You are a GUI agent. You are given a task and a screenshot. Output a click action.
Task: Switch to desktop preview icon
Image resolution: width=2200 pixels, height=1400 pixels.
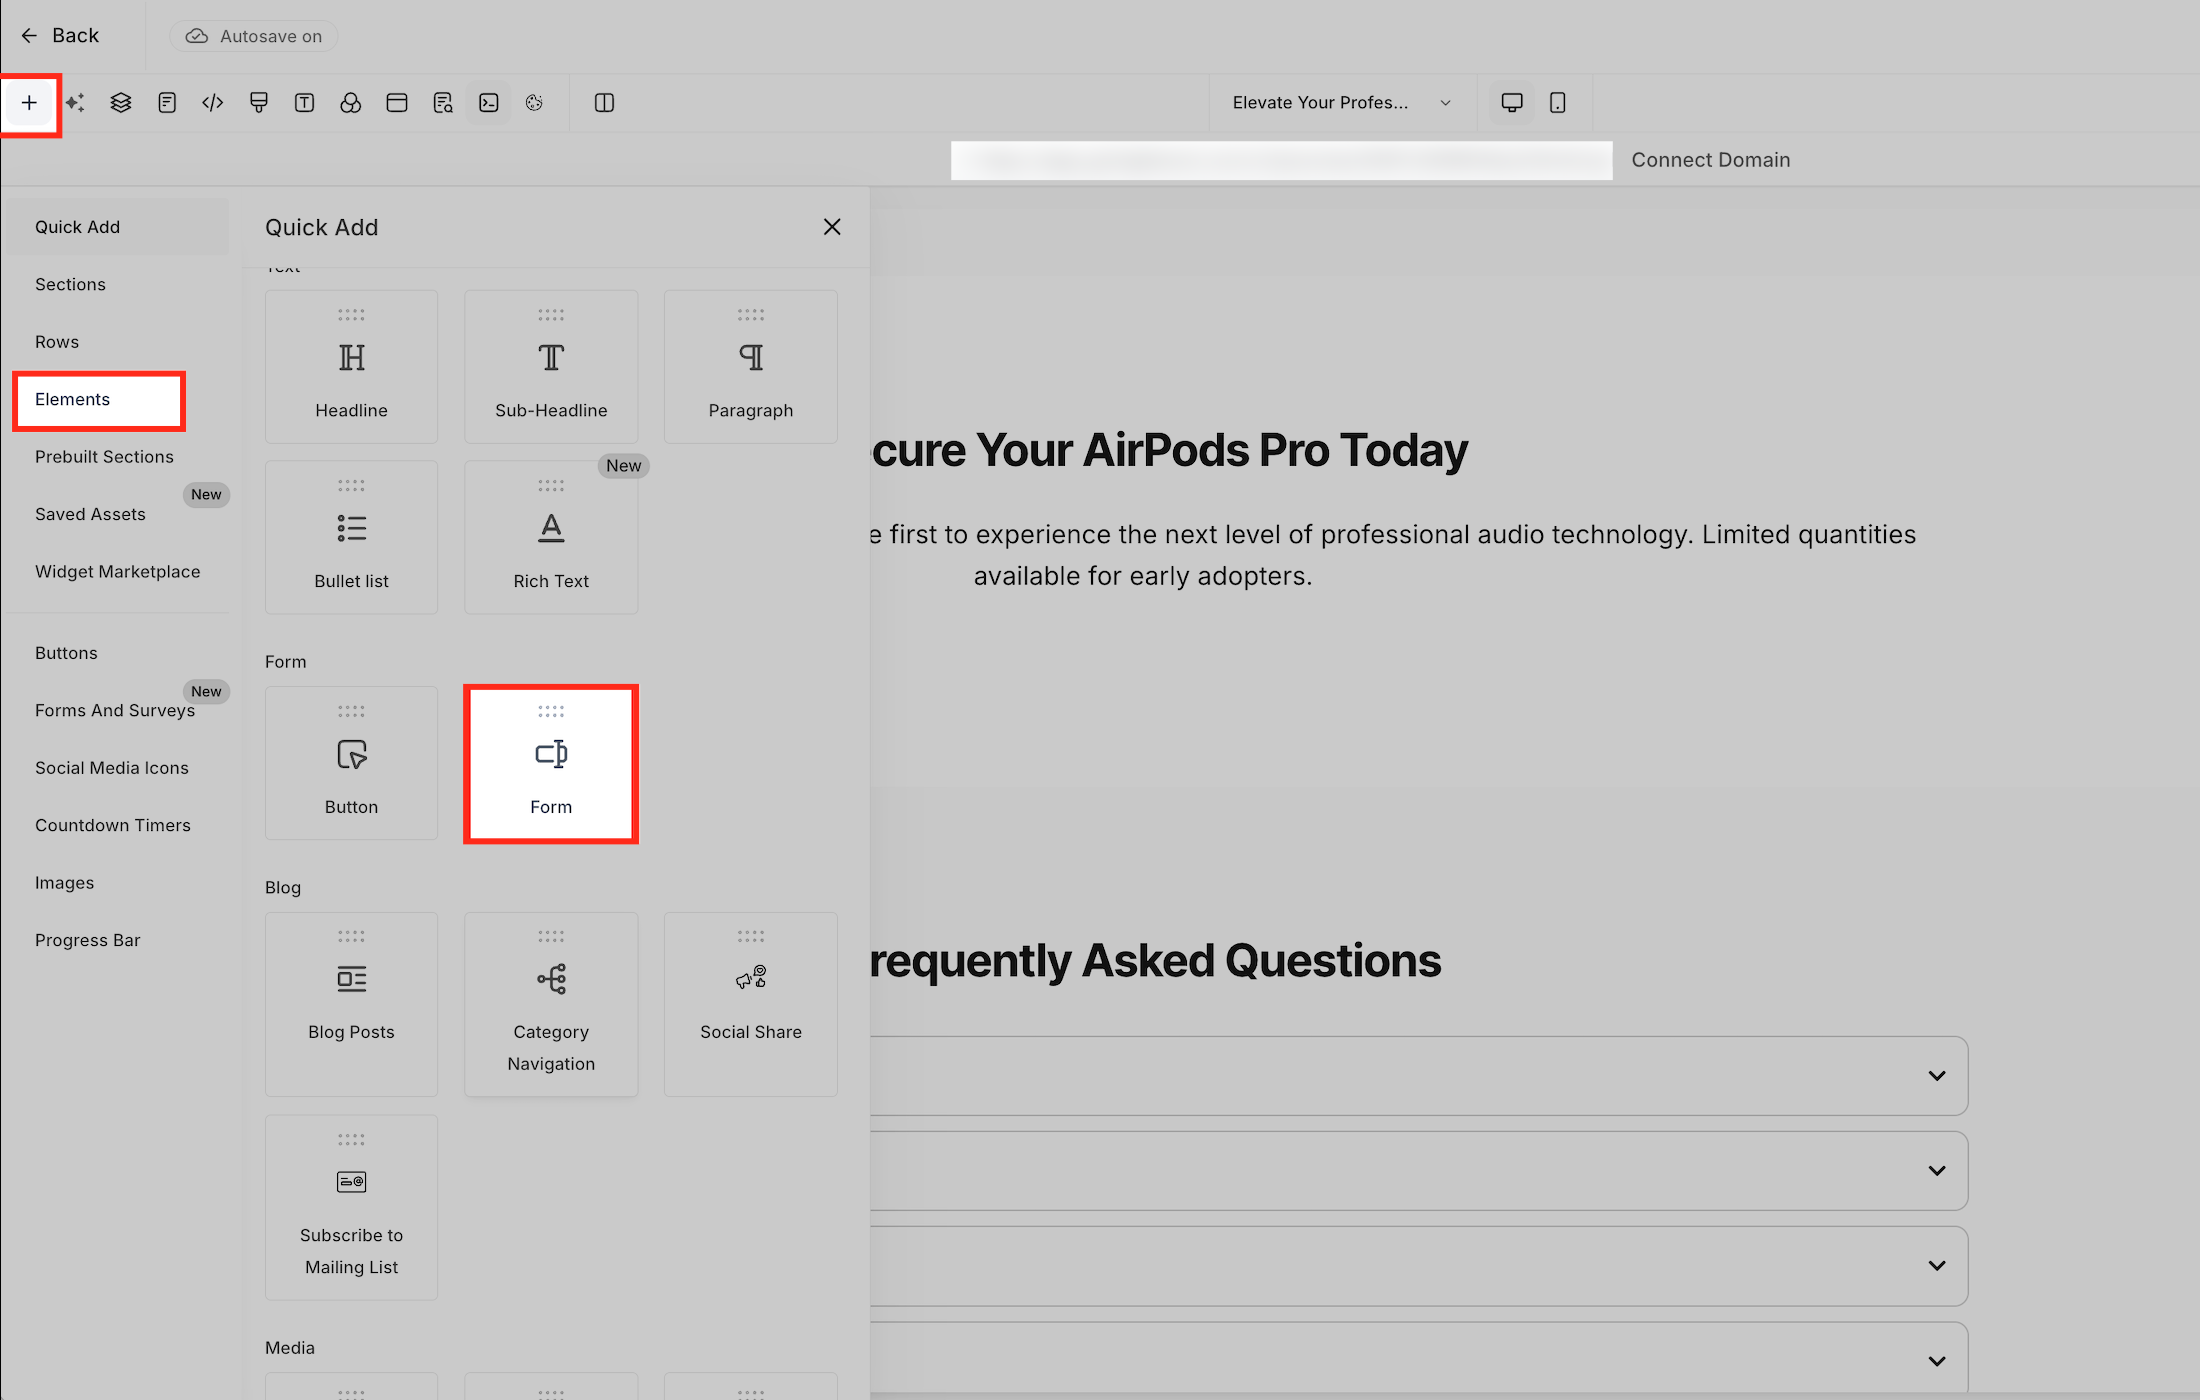tap(1512, 103)
